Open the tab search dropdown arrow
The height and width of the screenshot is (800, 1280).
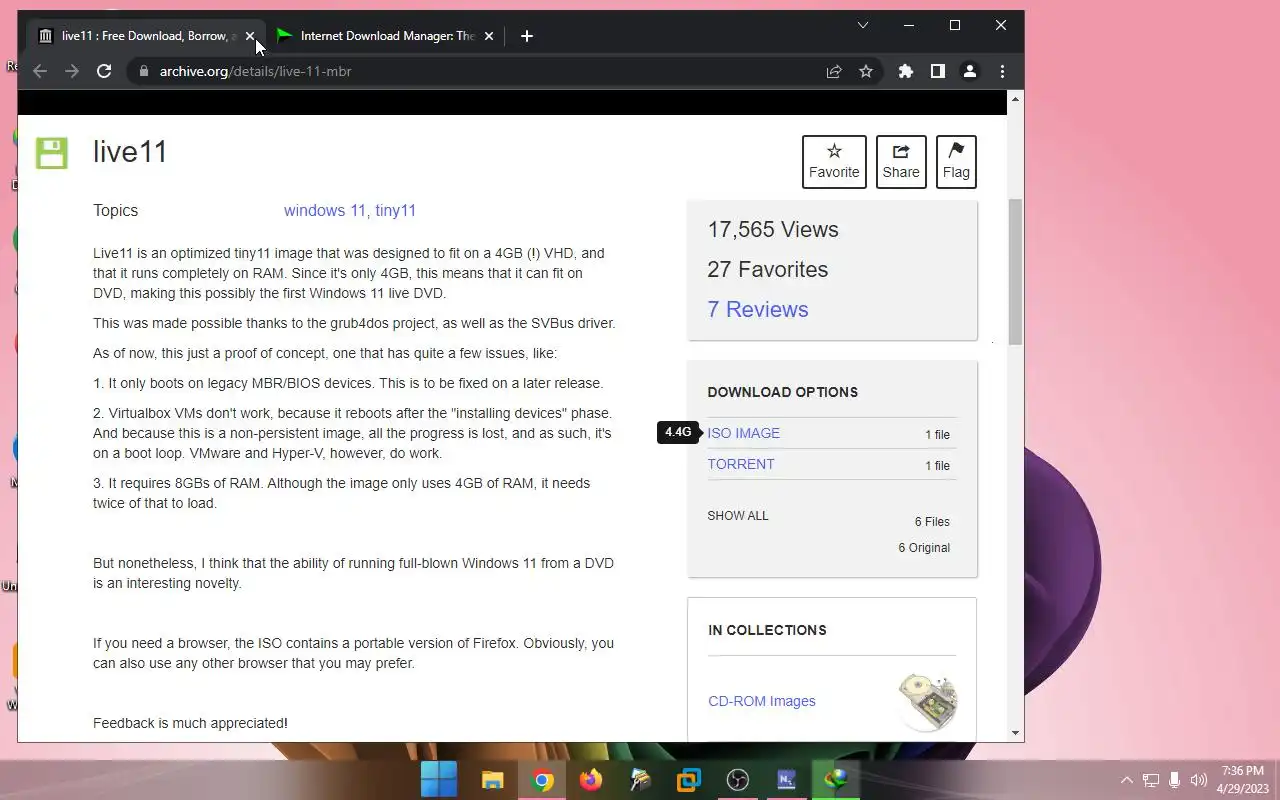point(863,25)
